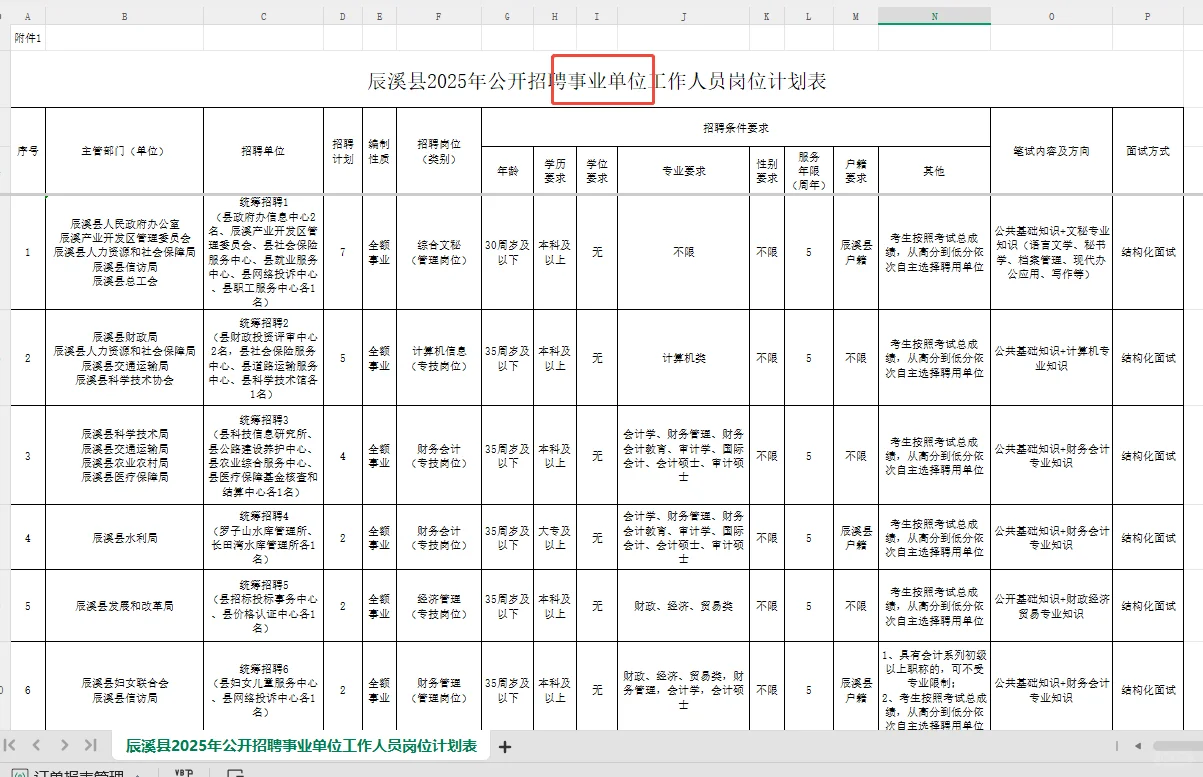Image resolution: width=1203 pixels, height=777 pixels.
Task: Go to the next sheet arrow
Action: [x=64, y=745]
